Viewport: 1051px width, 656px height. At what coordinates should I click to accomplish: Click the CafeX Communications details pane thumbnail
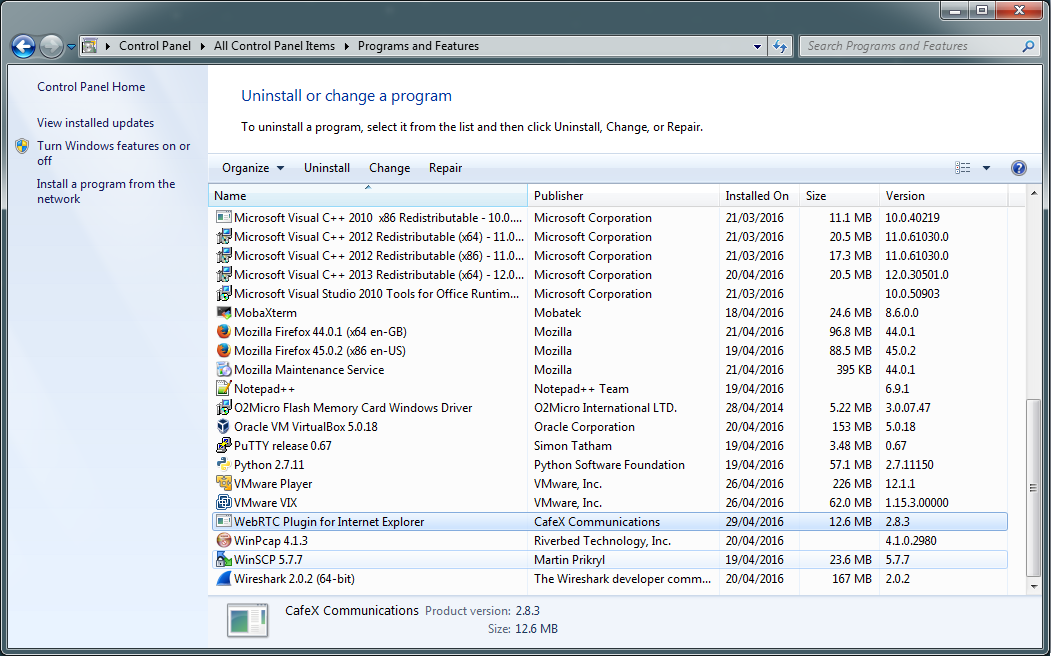coord(247,620)
